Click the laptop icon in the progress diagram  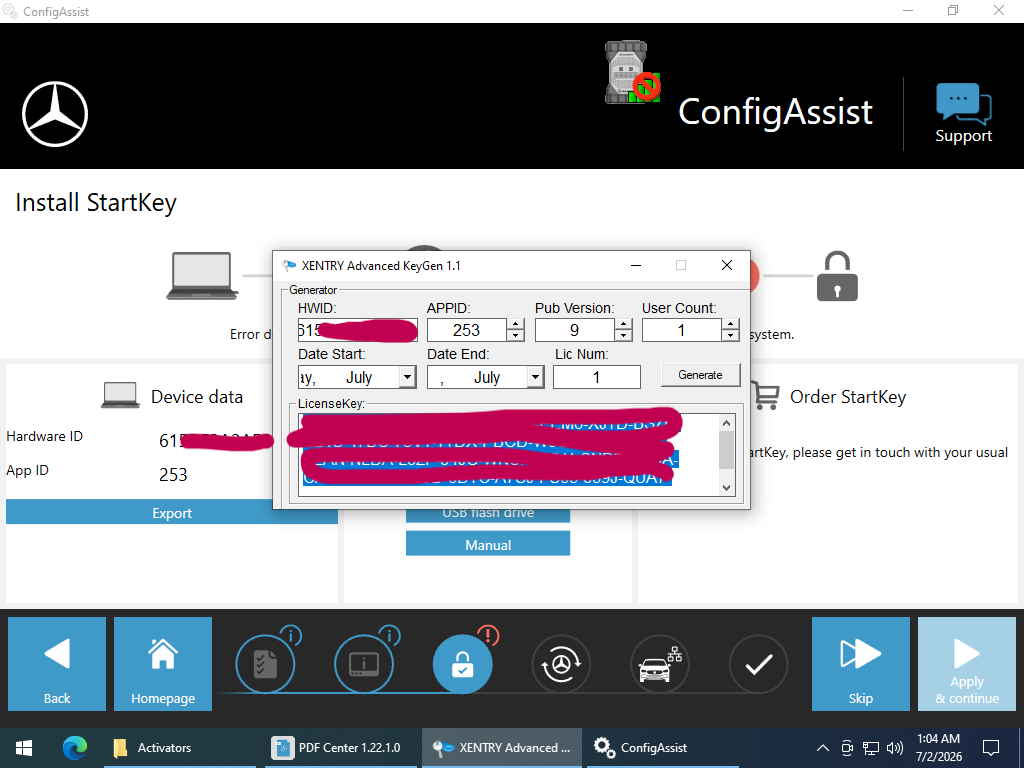click(202, 276)
